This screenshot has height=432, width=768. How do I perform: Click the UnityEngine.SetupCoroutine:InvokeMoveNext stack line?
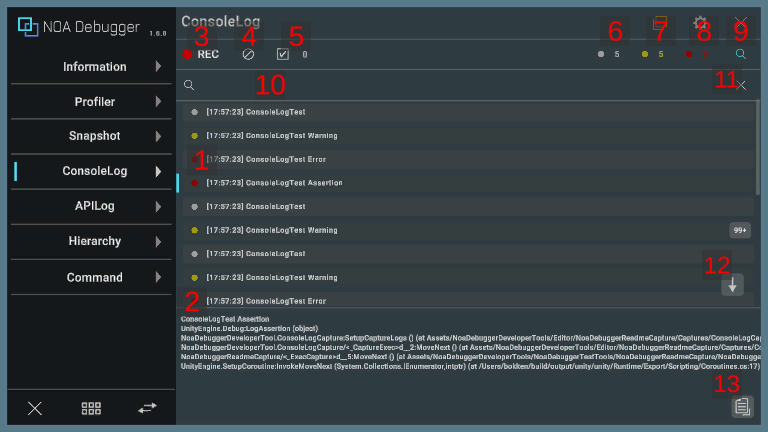point(470,366)
